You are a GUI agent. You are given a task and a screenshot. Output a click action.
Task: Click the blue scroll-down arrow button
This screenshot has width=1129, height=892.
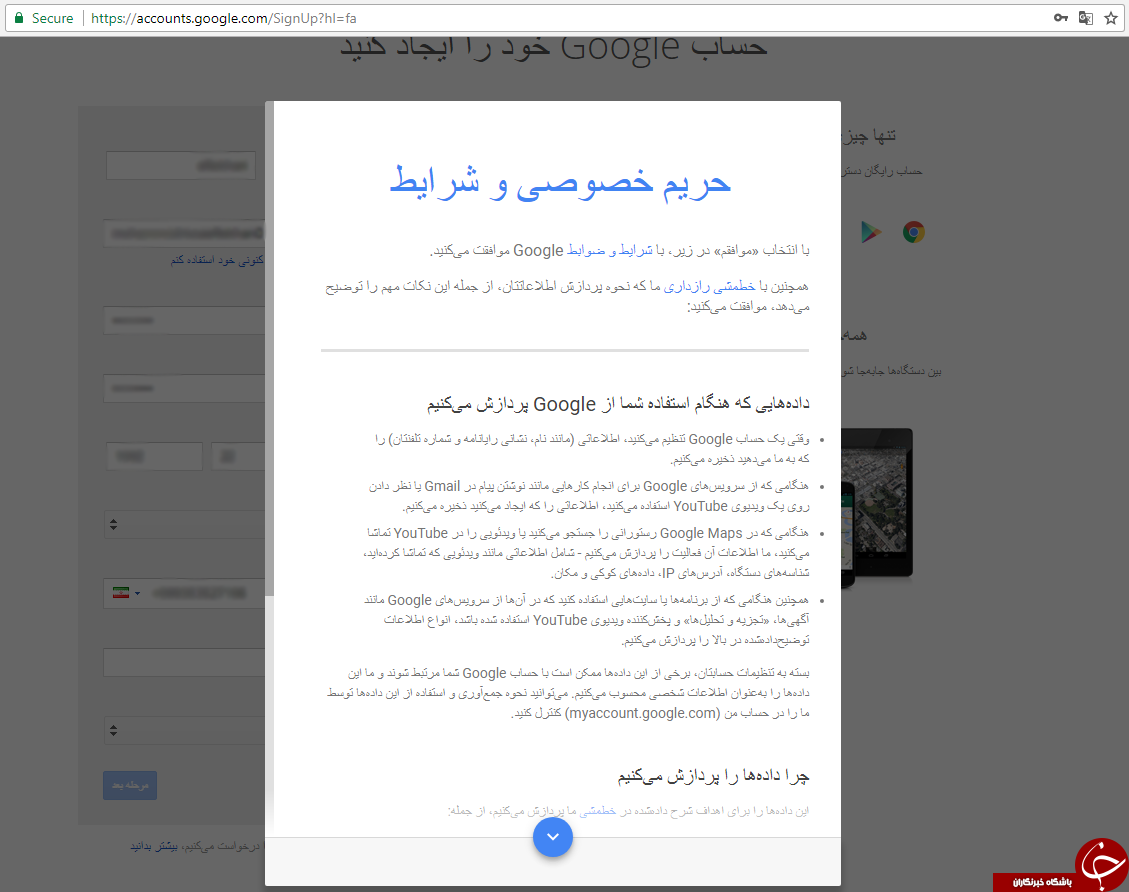tap(552, 837)
